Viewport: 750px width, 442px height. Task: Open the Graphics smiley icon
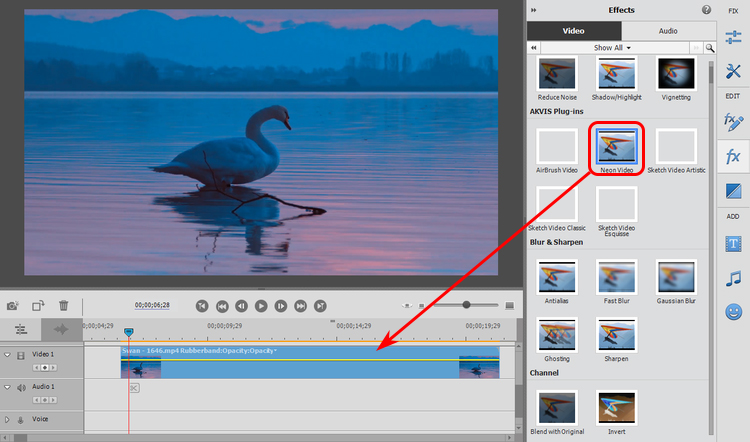click(733, 312)
